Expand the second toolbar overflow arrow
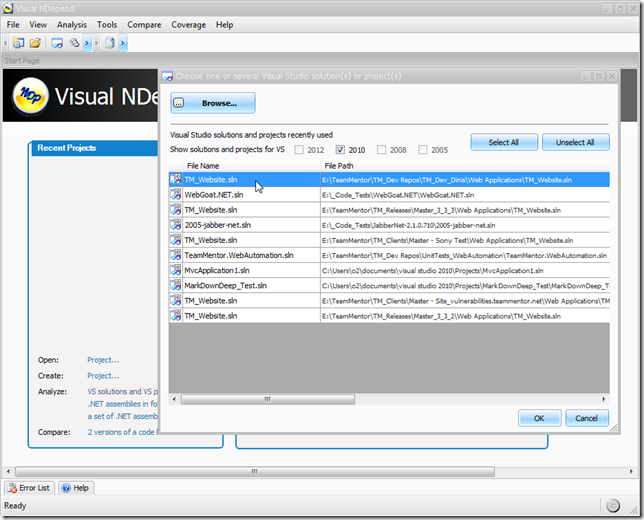The height and width of the screenshot is (520, 644). (123, 43)
